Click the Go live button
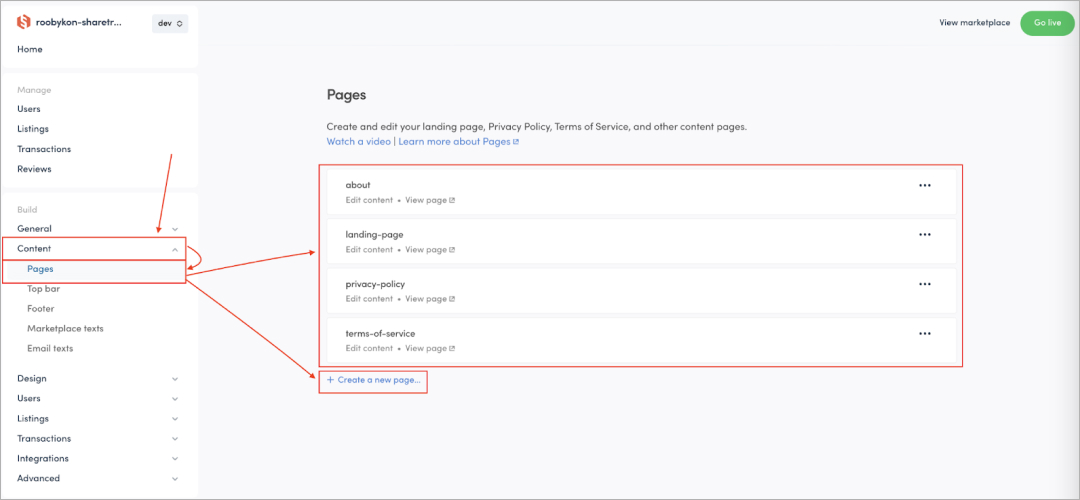The image size is (1080, 500). pyautogui.click(x=1047, y=23)
